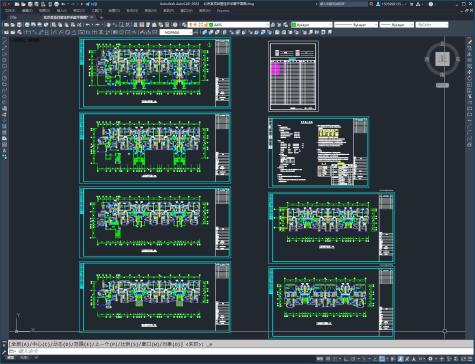Click the plus button for new drawing tab
Screen dimensions: 475x364
pyautogui.click(x=101, y=17)
